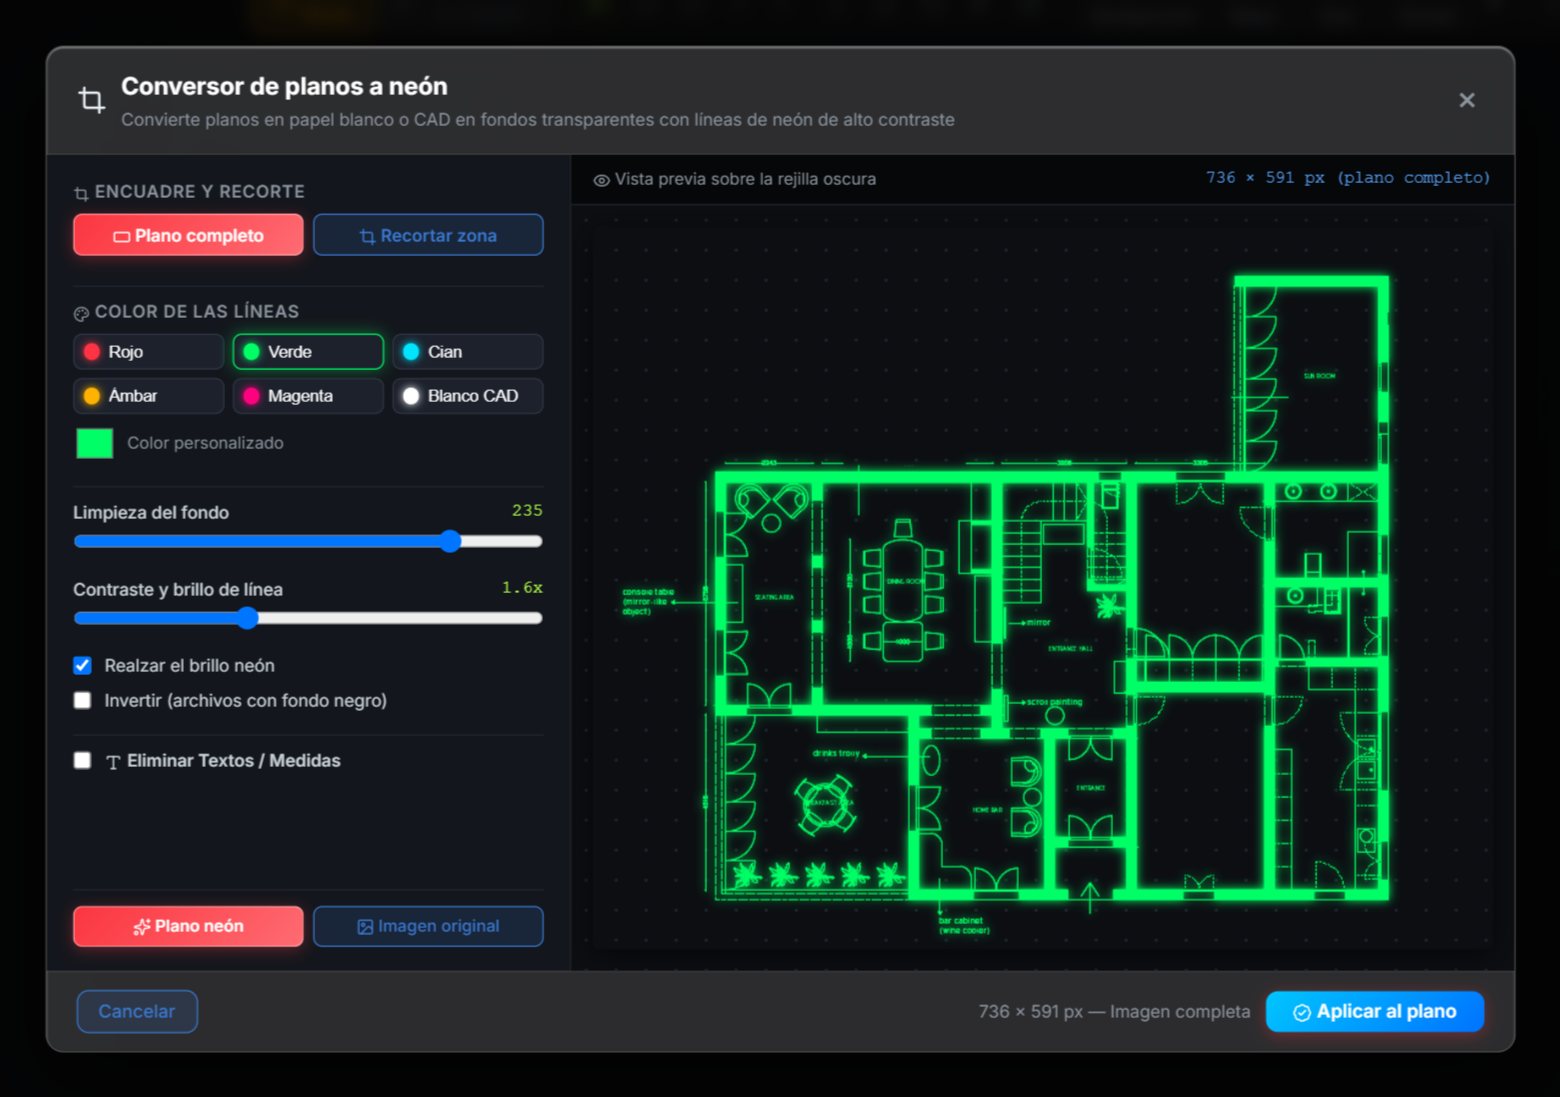Image resolution: width=1560 pixels, height=1097 pixels.
Task: Choose the Recortar zona option
Action: coord(428,235)
